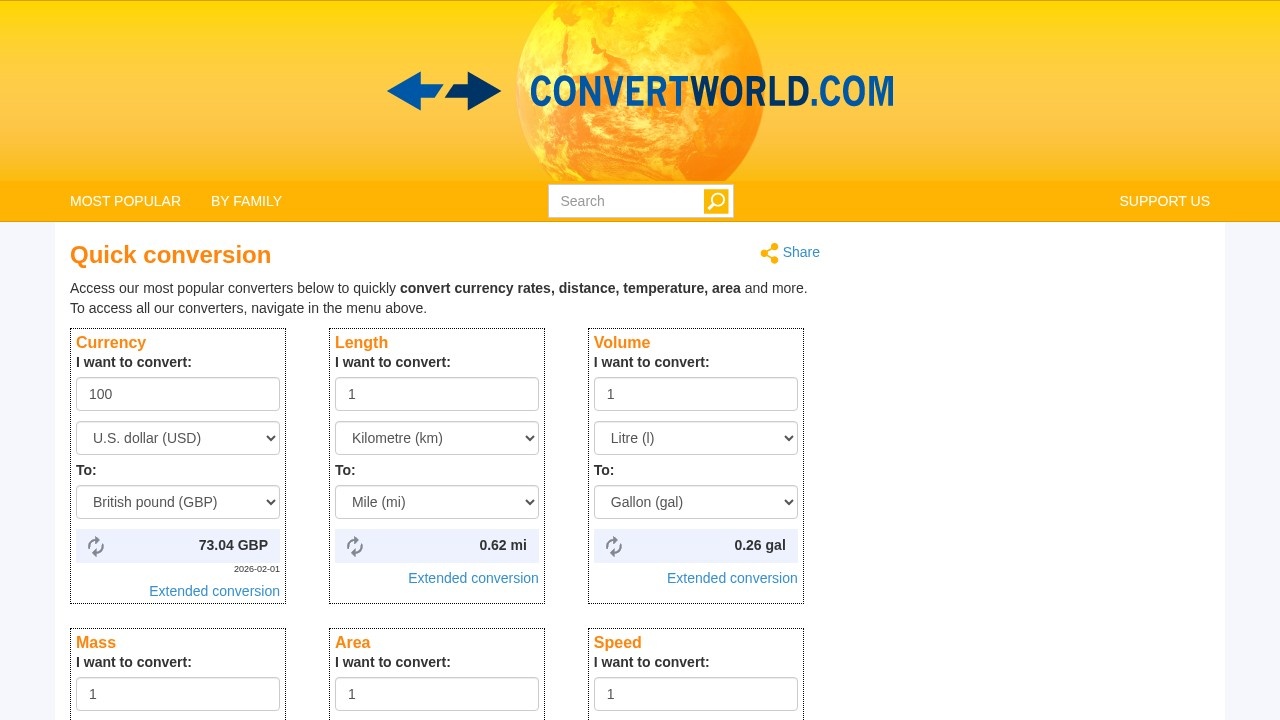Swap currency units with the refresh icon
The height and width of the screenshot is (720, 1280).
point(96,546)
